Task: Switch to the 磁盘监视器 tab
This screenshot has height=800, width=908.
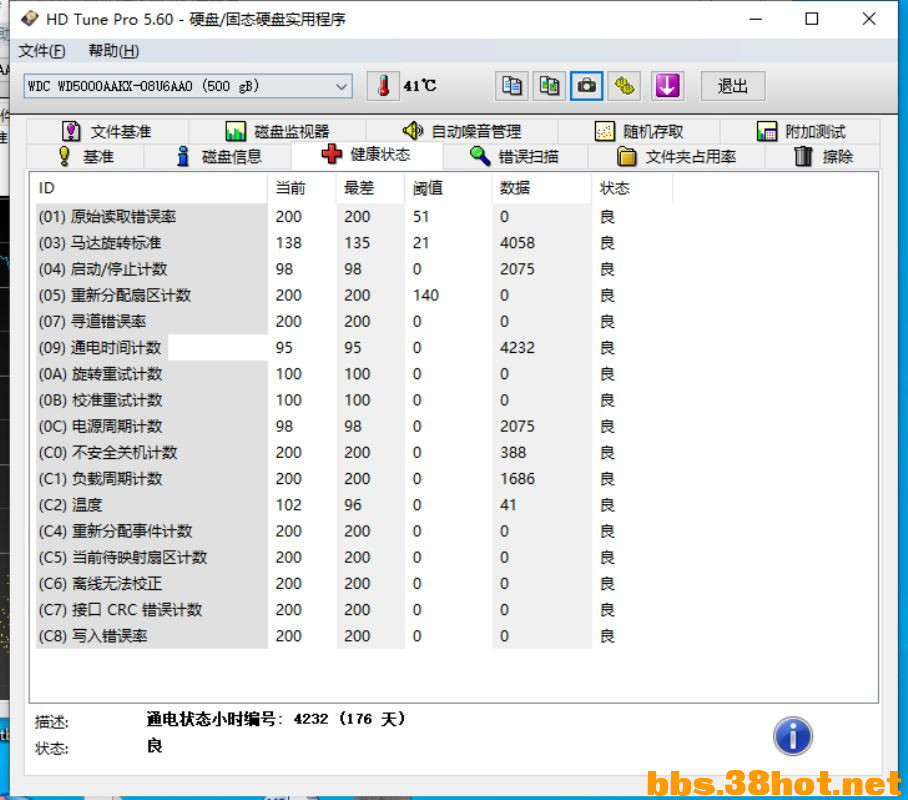Action: 277,131
